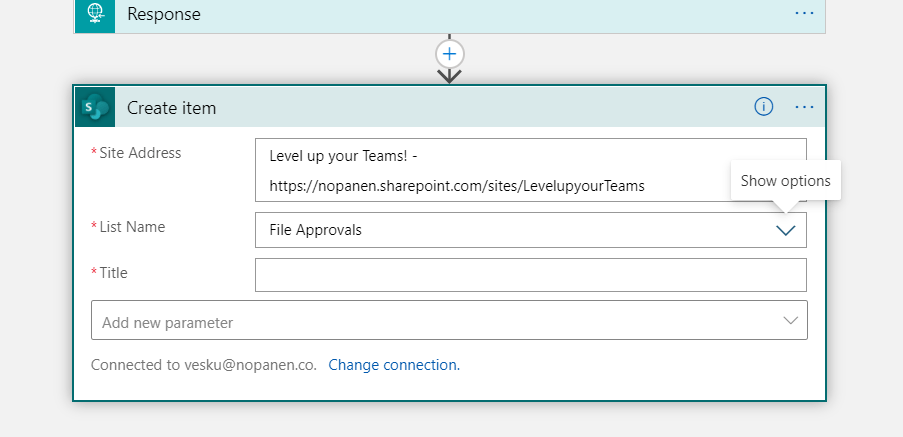Image resolution: width=903 pixels, height=437 pixels.
Task: Click the Connected to vesku@nopanen.co text
Action: coord(203,365)
